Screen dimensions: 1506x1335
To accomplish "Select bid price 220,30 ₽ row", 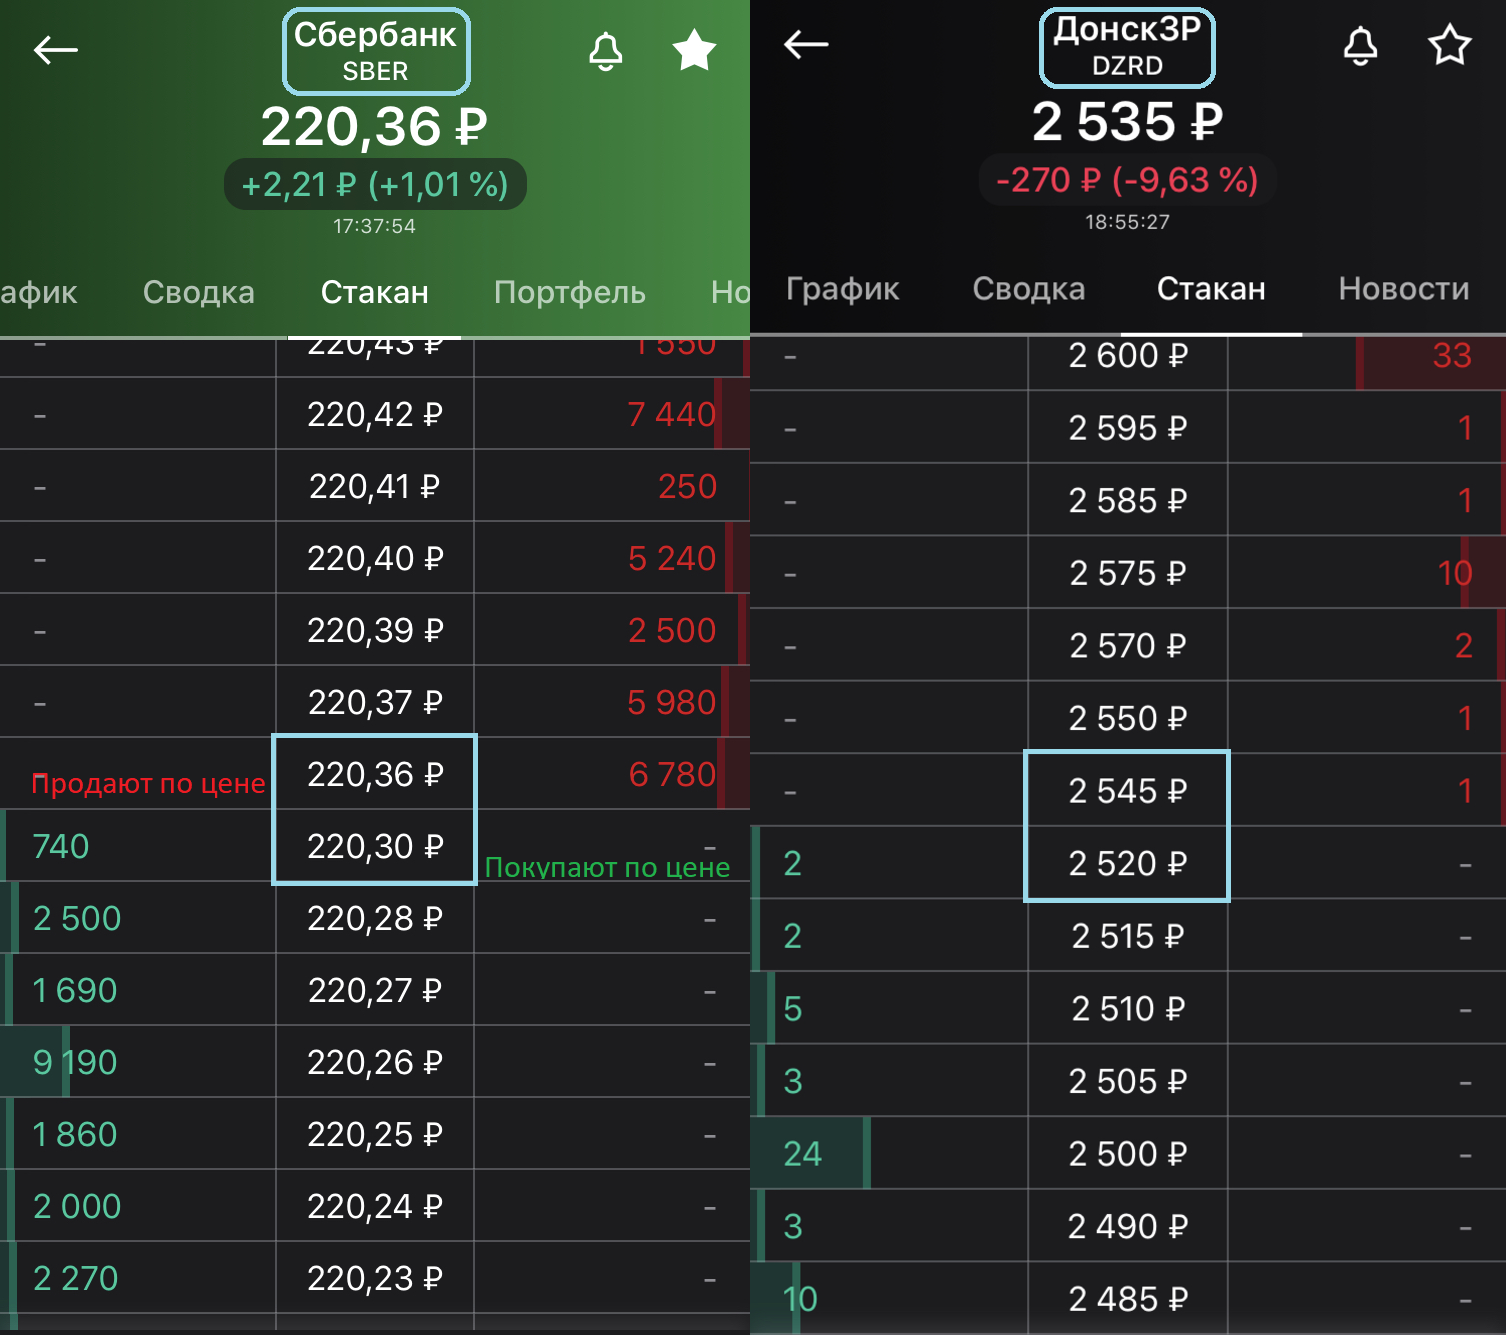I will click(375, 846).
